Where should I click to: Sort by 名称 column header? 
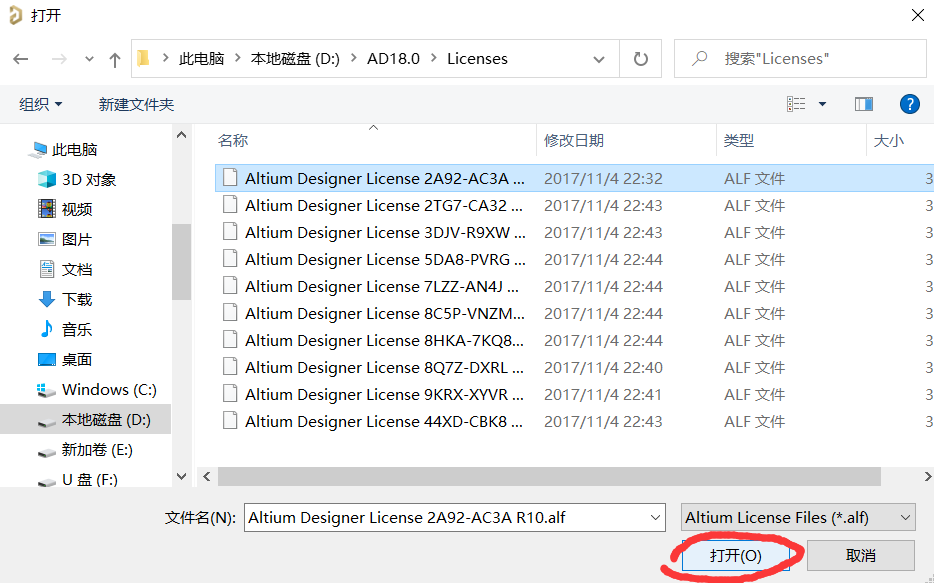point(233,141)
